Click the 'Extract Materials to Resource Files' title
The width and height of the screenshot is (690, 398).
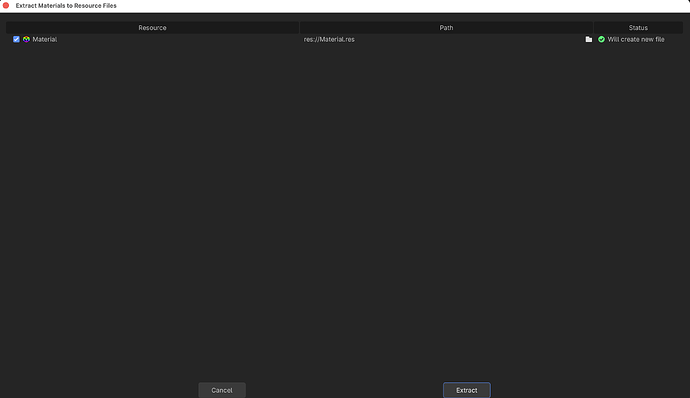(66, 6)
